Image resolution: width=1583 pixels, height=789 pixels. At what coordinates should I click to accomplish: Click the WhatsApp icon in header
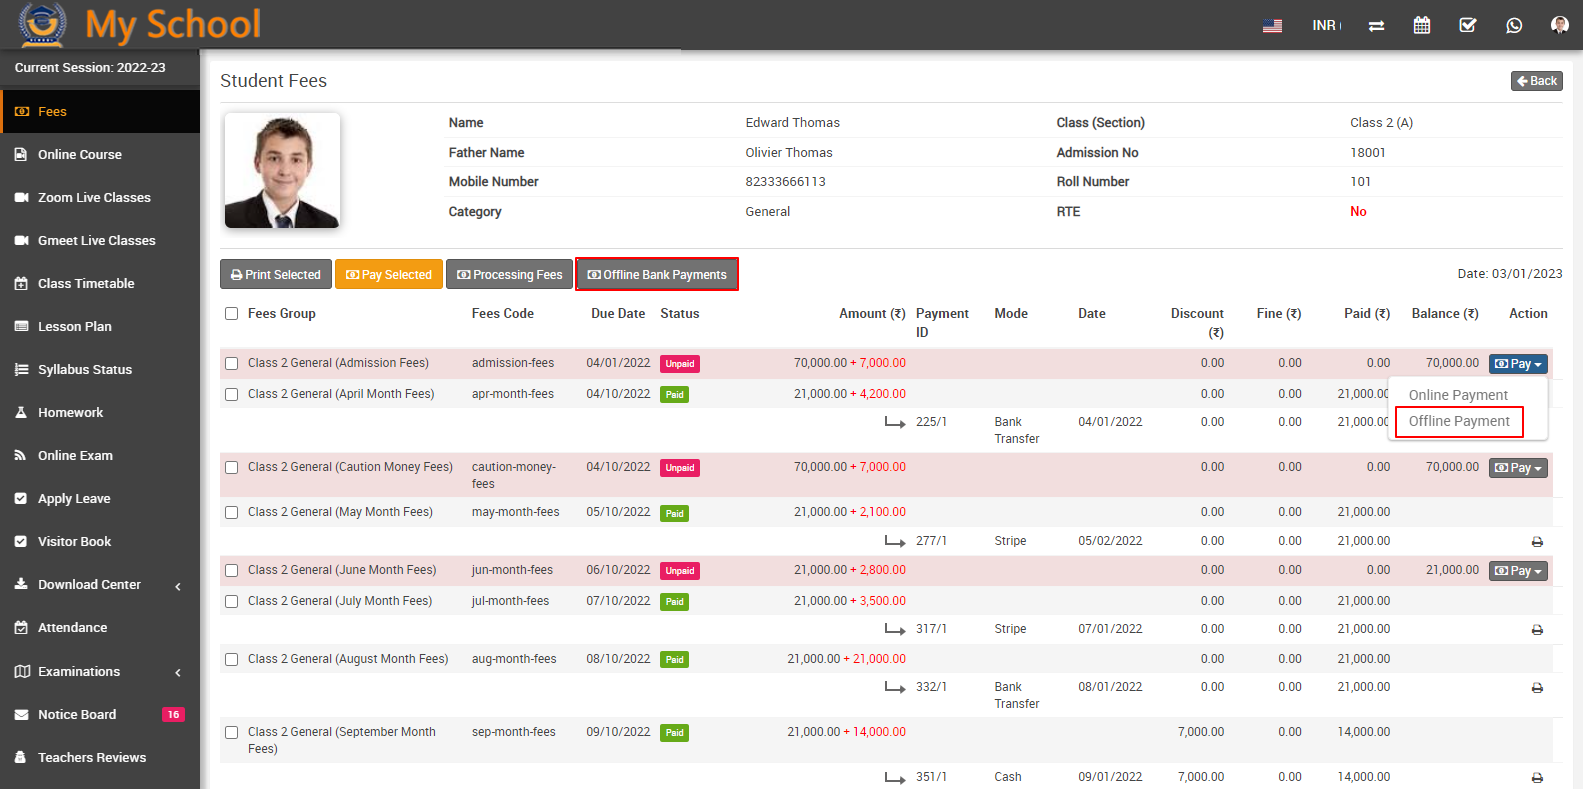1513,25
